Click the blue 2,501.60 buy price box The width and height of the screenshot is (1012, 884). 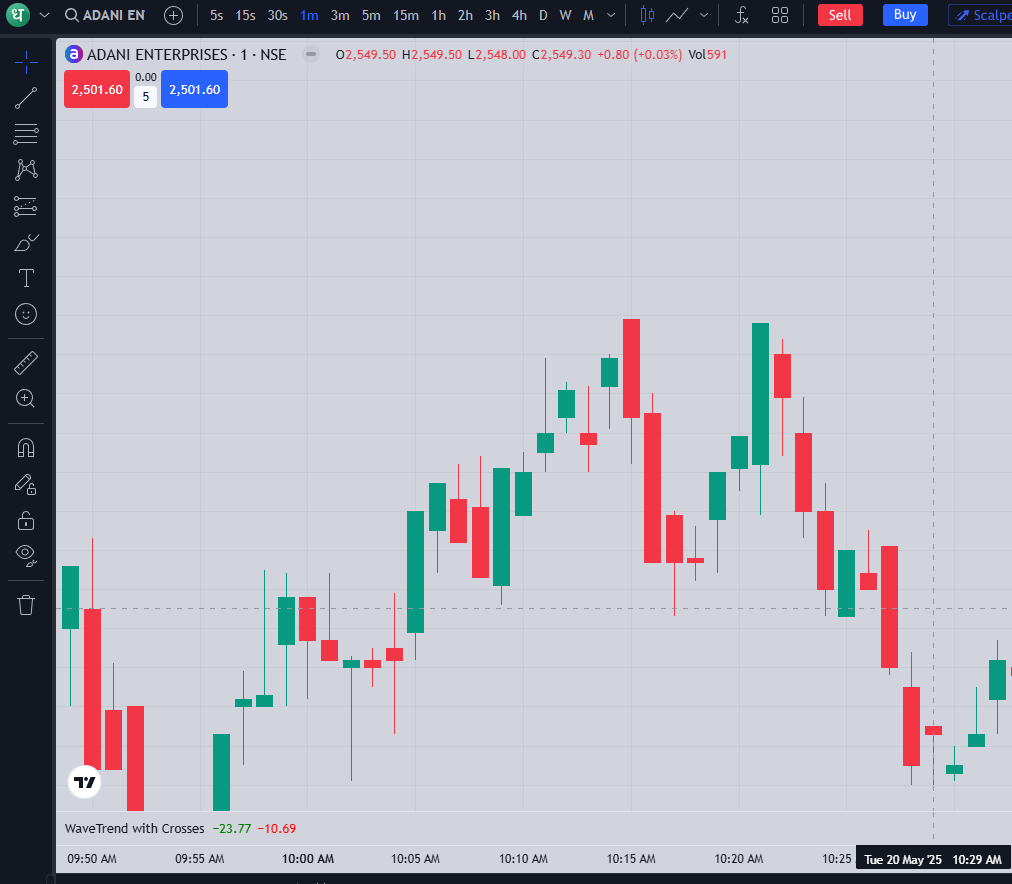coord(194,89)
